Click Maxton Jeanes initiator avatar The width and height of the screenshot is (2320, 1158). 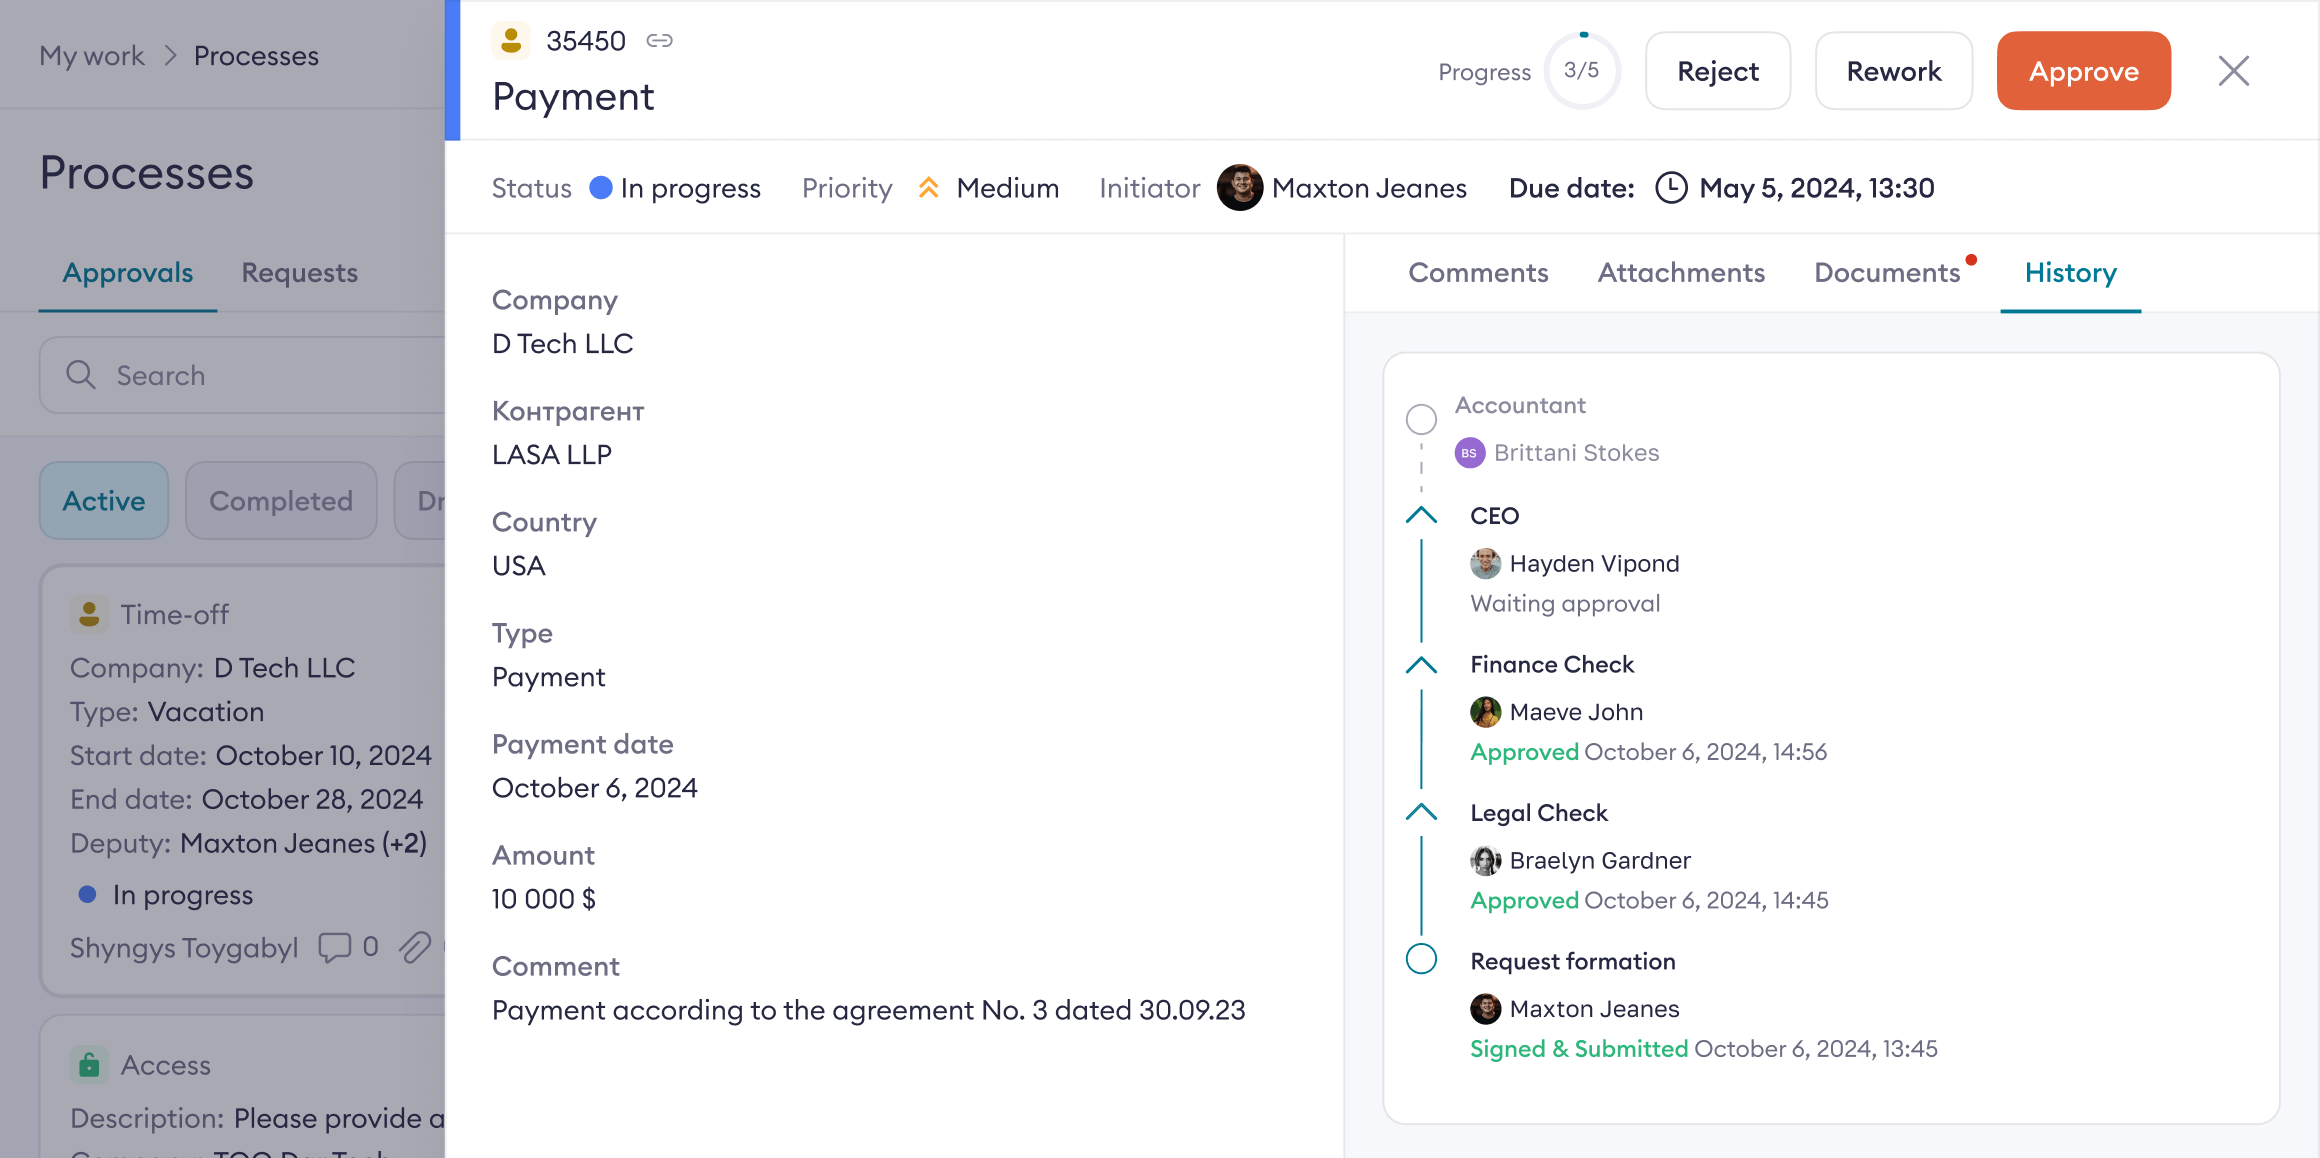(1240, 188)
